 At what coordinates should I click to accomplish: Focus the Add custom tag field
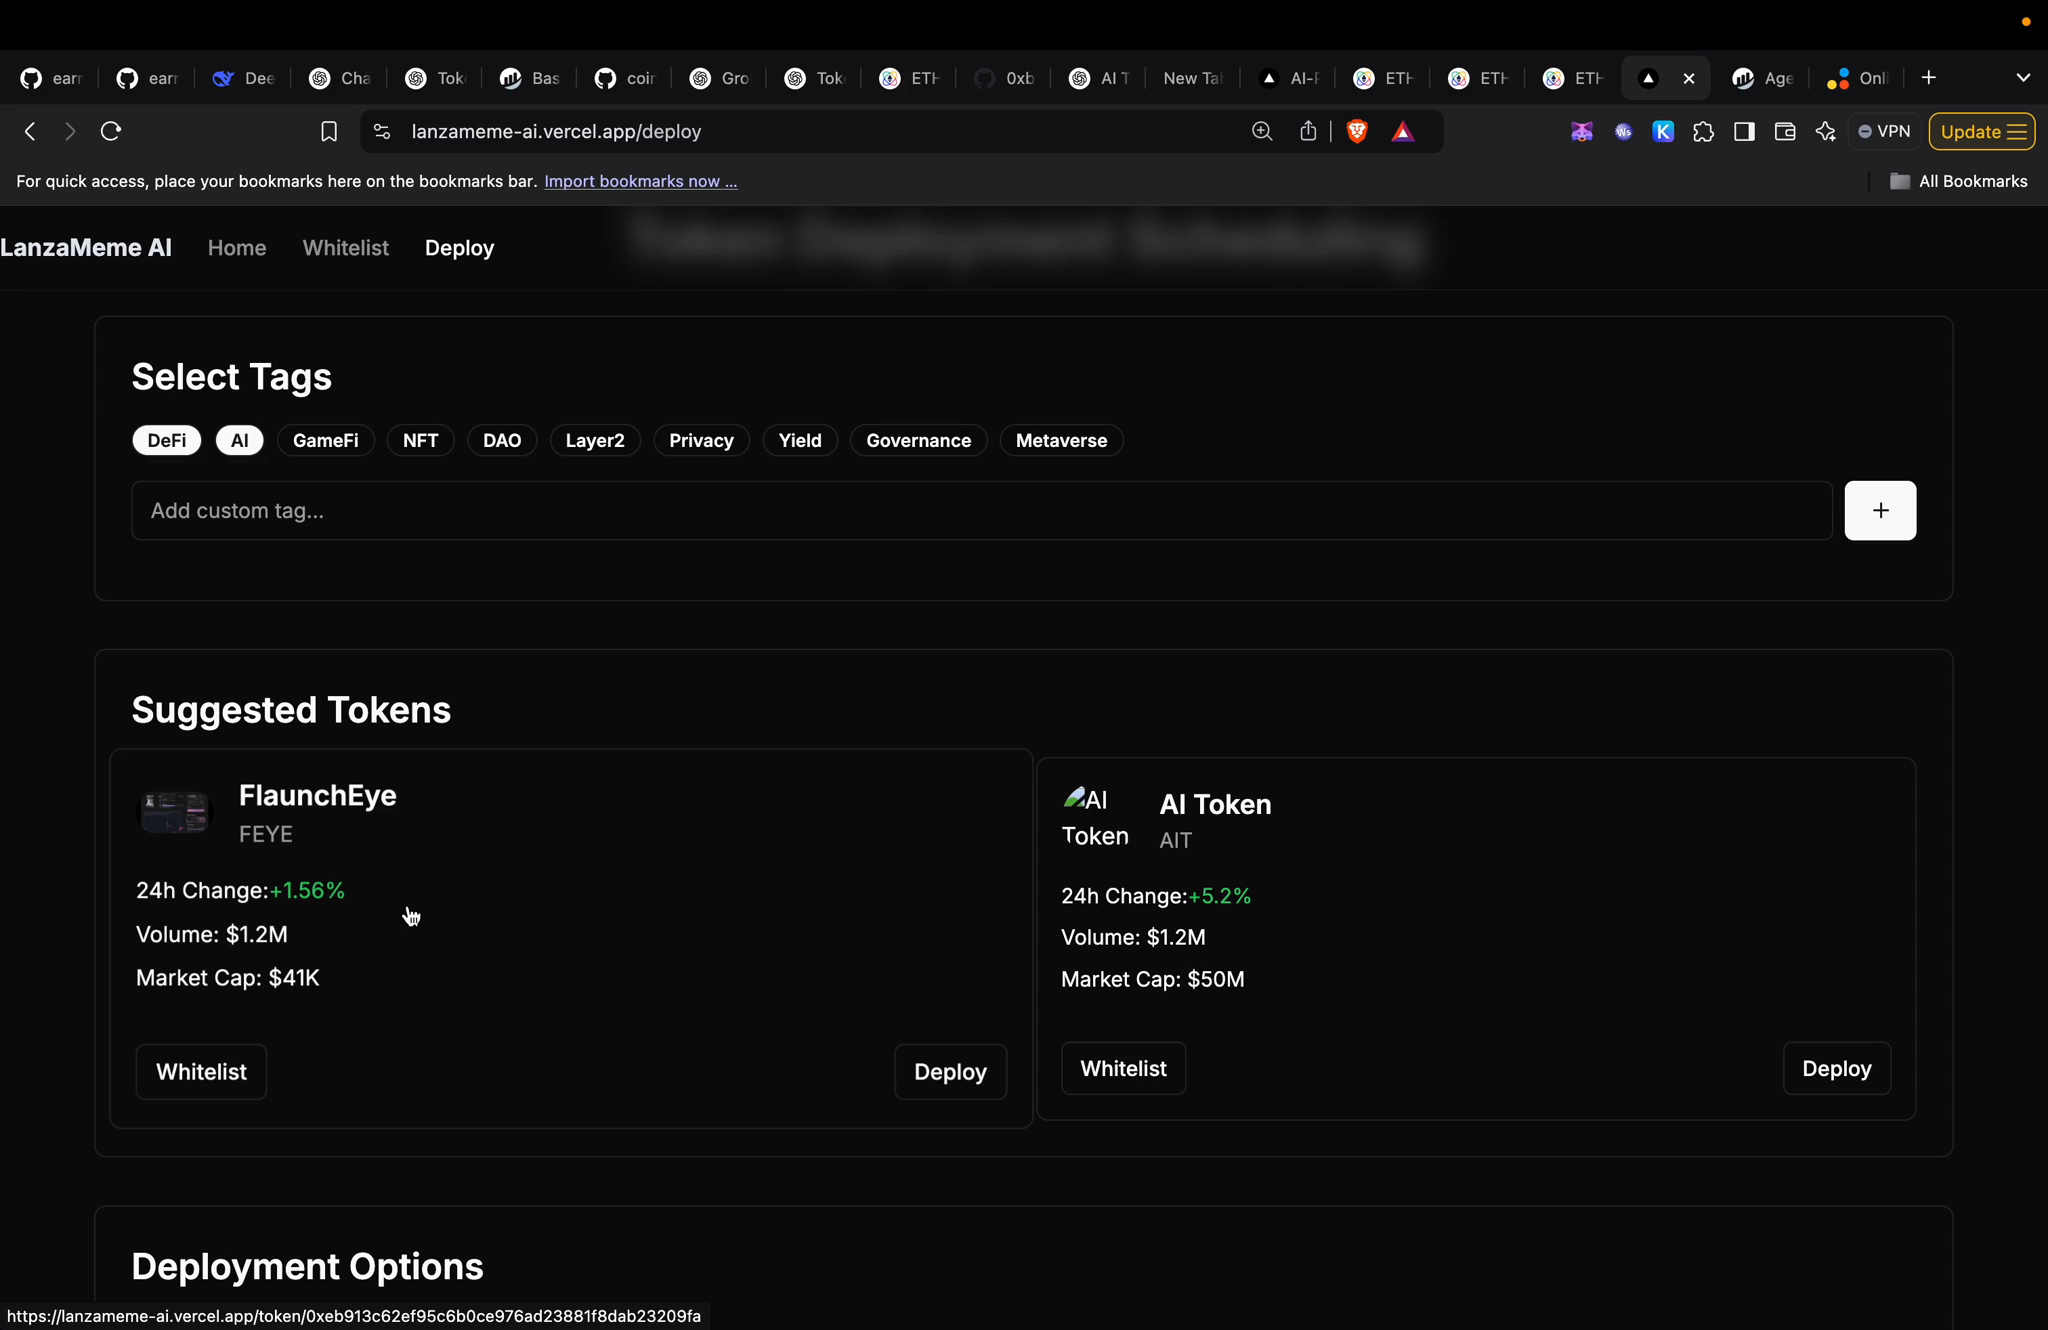981,510
